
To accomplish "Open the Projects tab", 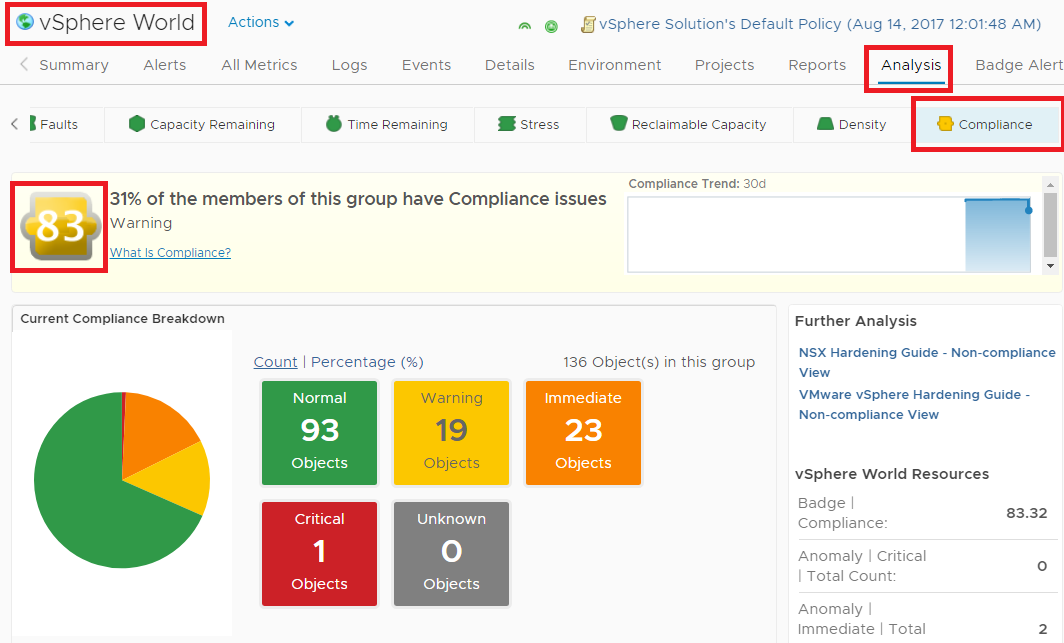I will pyautogui.click(x=724, y=65).
